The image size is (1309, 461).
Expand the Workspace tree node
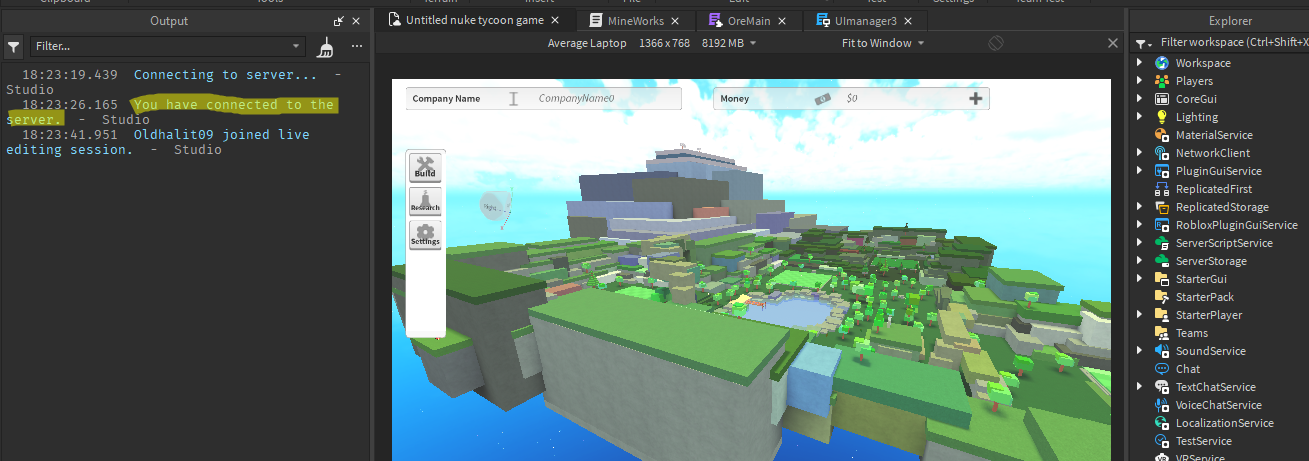pyautogui.click(x=1139, y=63)
